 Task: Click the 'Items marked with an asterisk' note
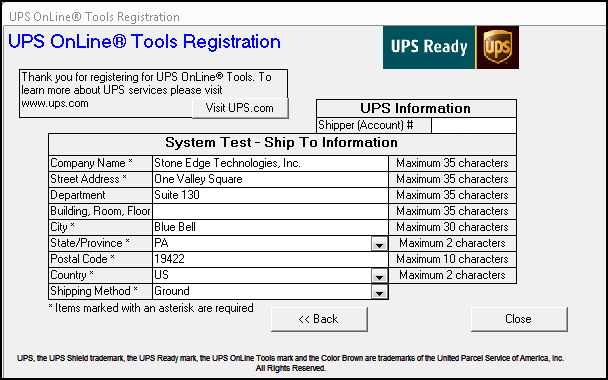151,308
